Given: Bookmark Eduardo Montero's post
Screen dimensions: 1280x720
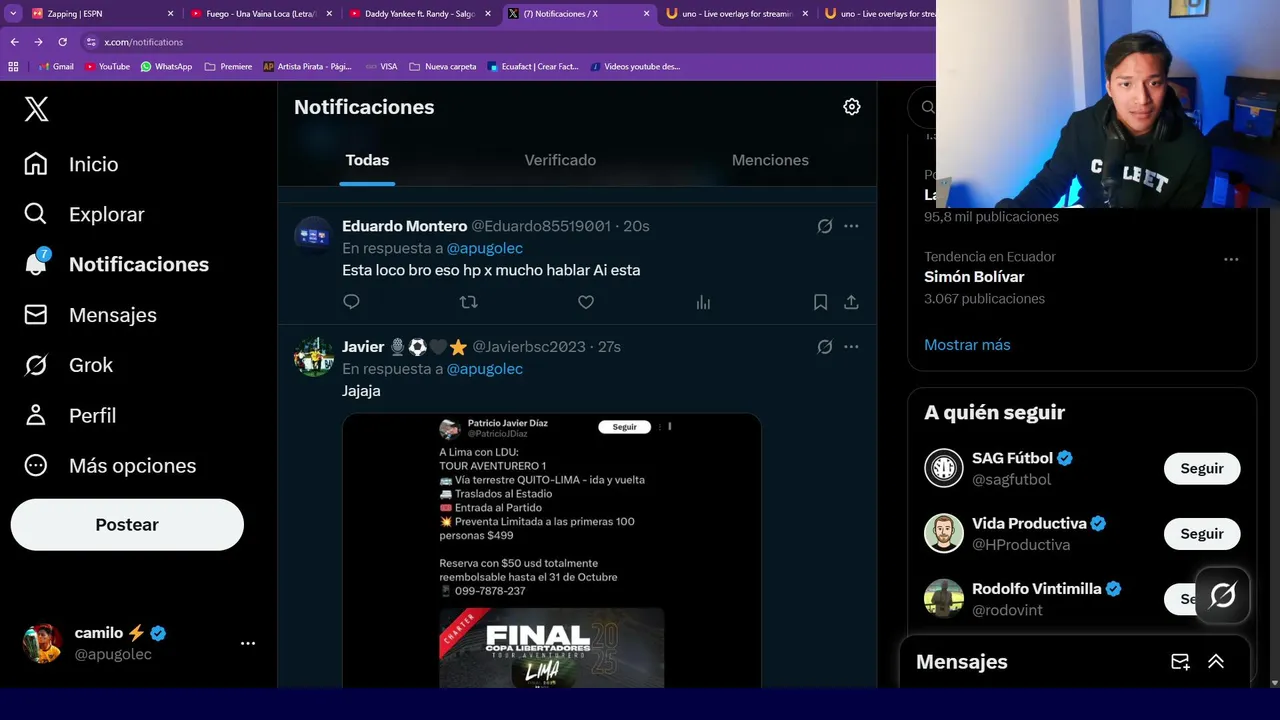Looking at the screenshot, I should (x=820, y=302).
